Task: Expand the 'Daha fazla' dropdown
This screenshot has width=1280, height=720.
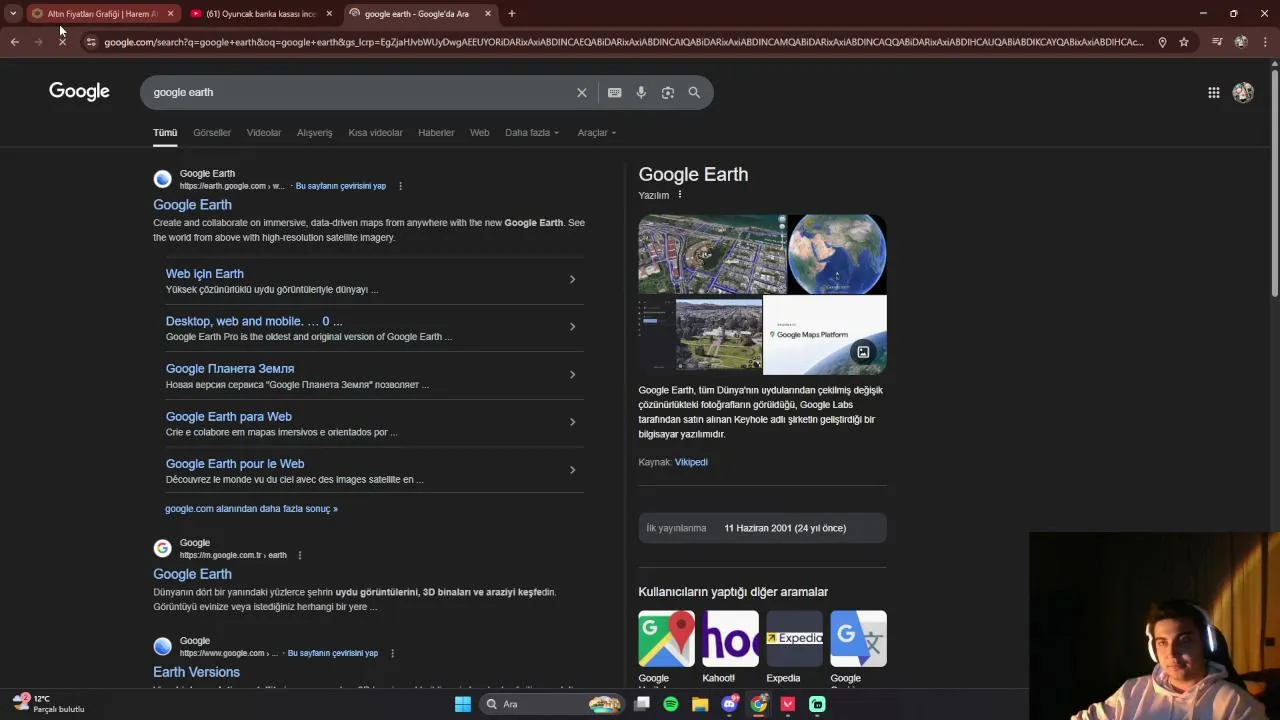Action: pos(532,132)
